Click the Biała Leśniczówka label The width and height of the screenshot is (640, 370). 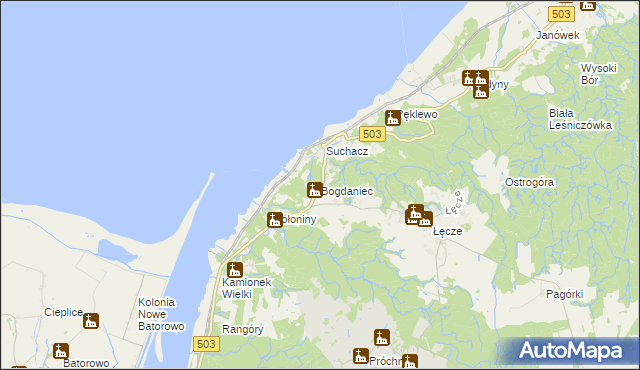[x=580, y=119]
